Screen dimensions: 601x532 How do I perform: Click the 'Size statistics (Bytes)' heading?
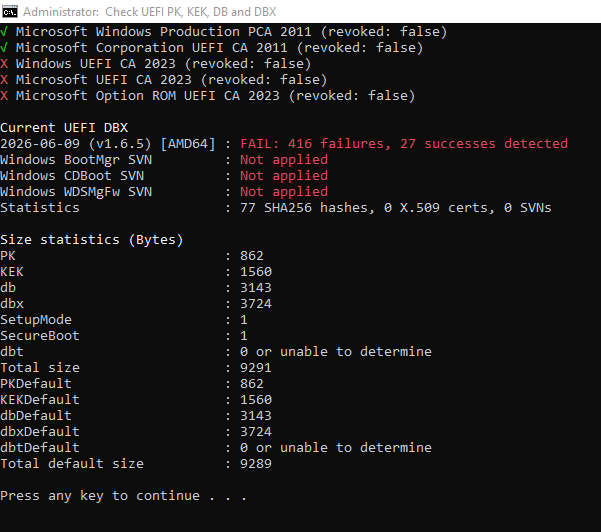92,240
